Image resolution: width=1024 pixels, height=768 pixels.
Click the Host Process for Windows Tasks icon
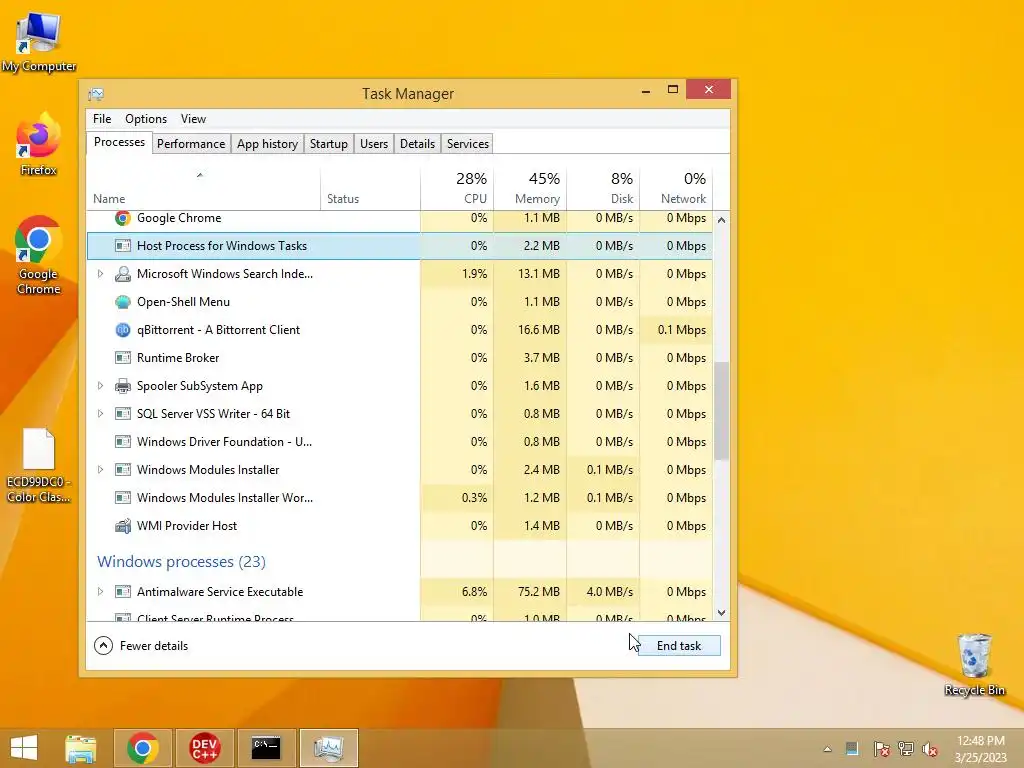(x=123, y=246)
